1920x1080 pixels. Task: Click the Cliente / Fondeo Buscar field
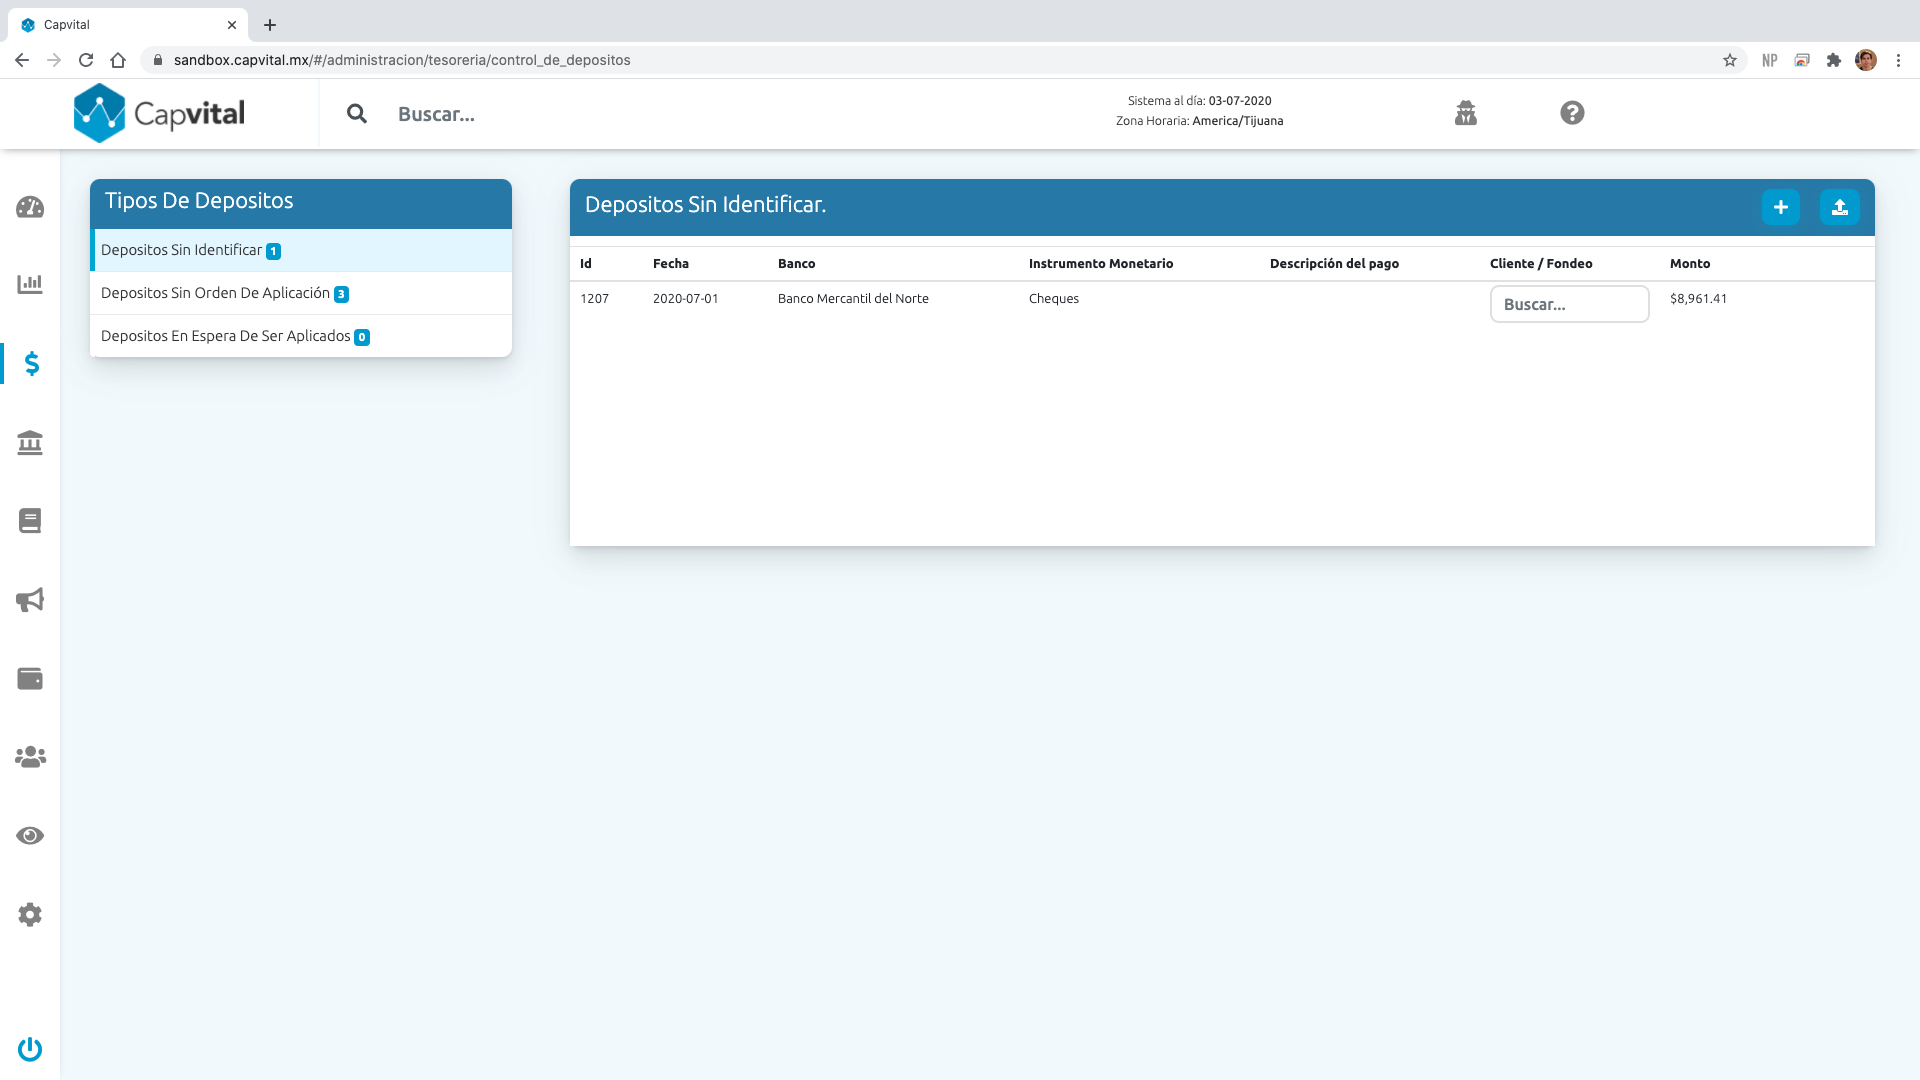1569,304
